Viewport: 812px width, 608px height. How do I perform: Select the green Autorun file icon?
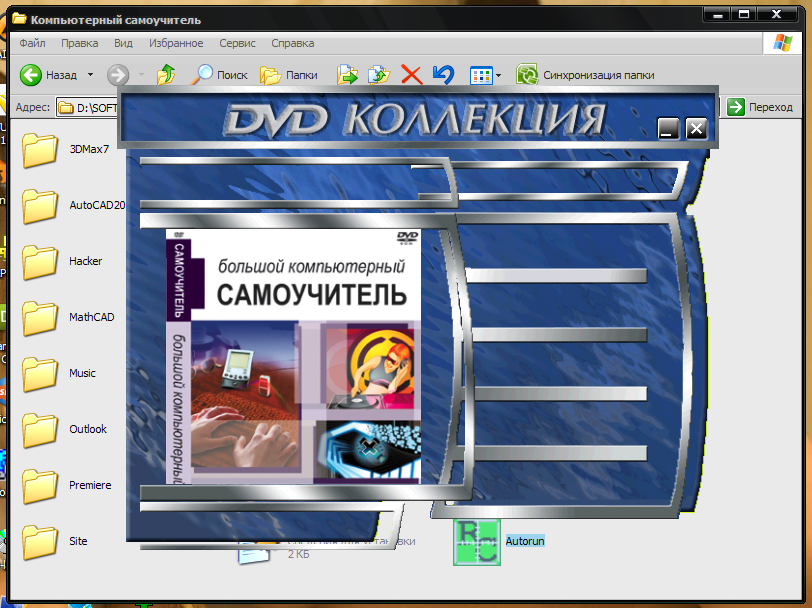click(x=477, y=542)
